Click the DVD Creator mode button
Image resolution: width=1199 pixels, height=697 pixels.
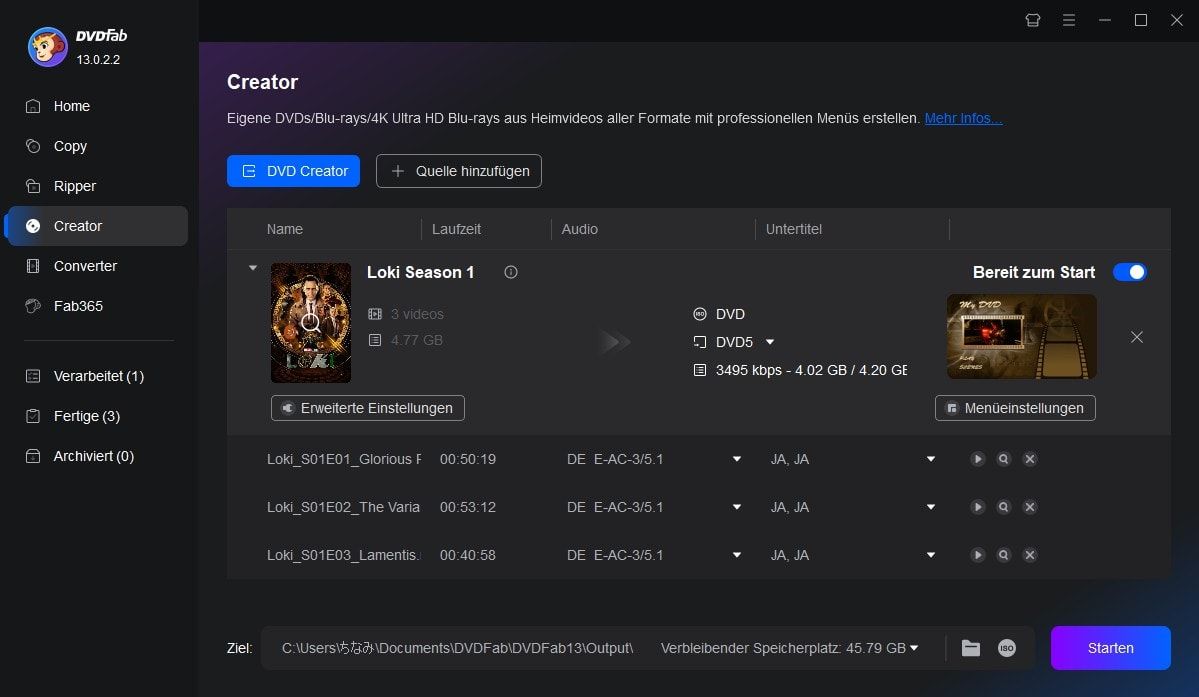294,171
